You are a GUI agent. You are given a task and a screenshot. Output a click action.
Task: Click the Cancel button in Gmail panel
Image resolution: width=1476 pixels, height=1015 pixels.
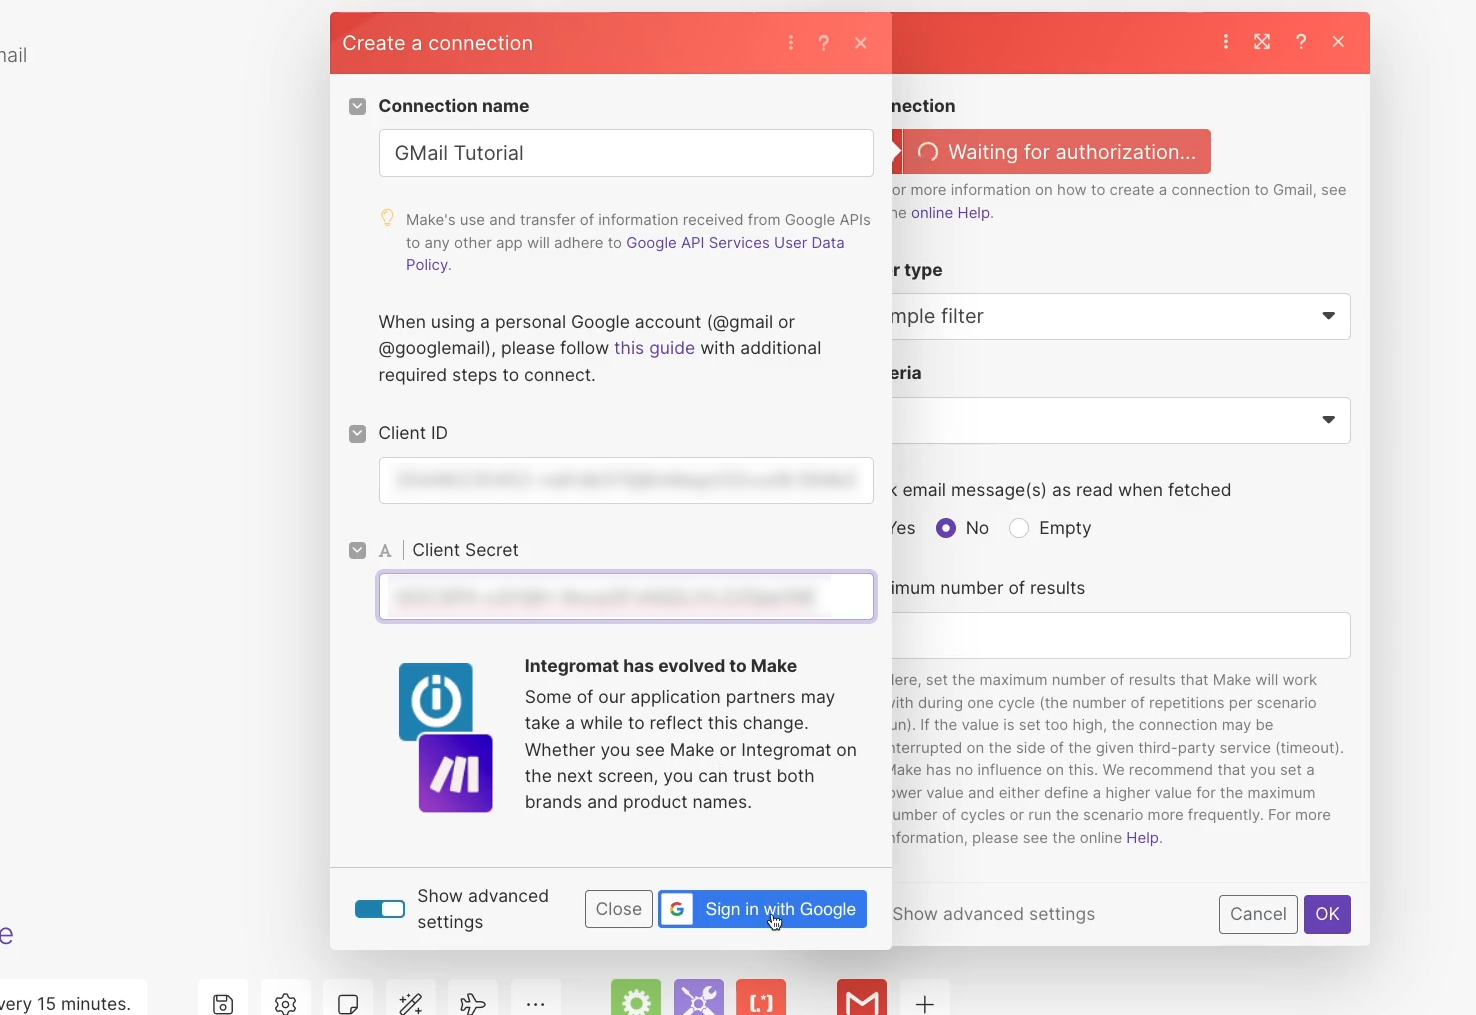(1258, 914)
